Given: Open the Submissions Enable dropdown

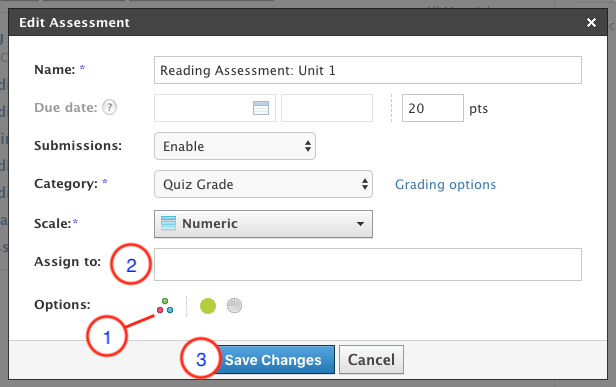Looking at the screenshot, I should point(235,146).
